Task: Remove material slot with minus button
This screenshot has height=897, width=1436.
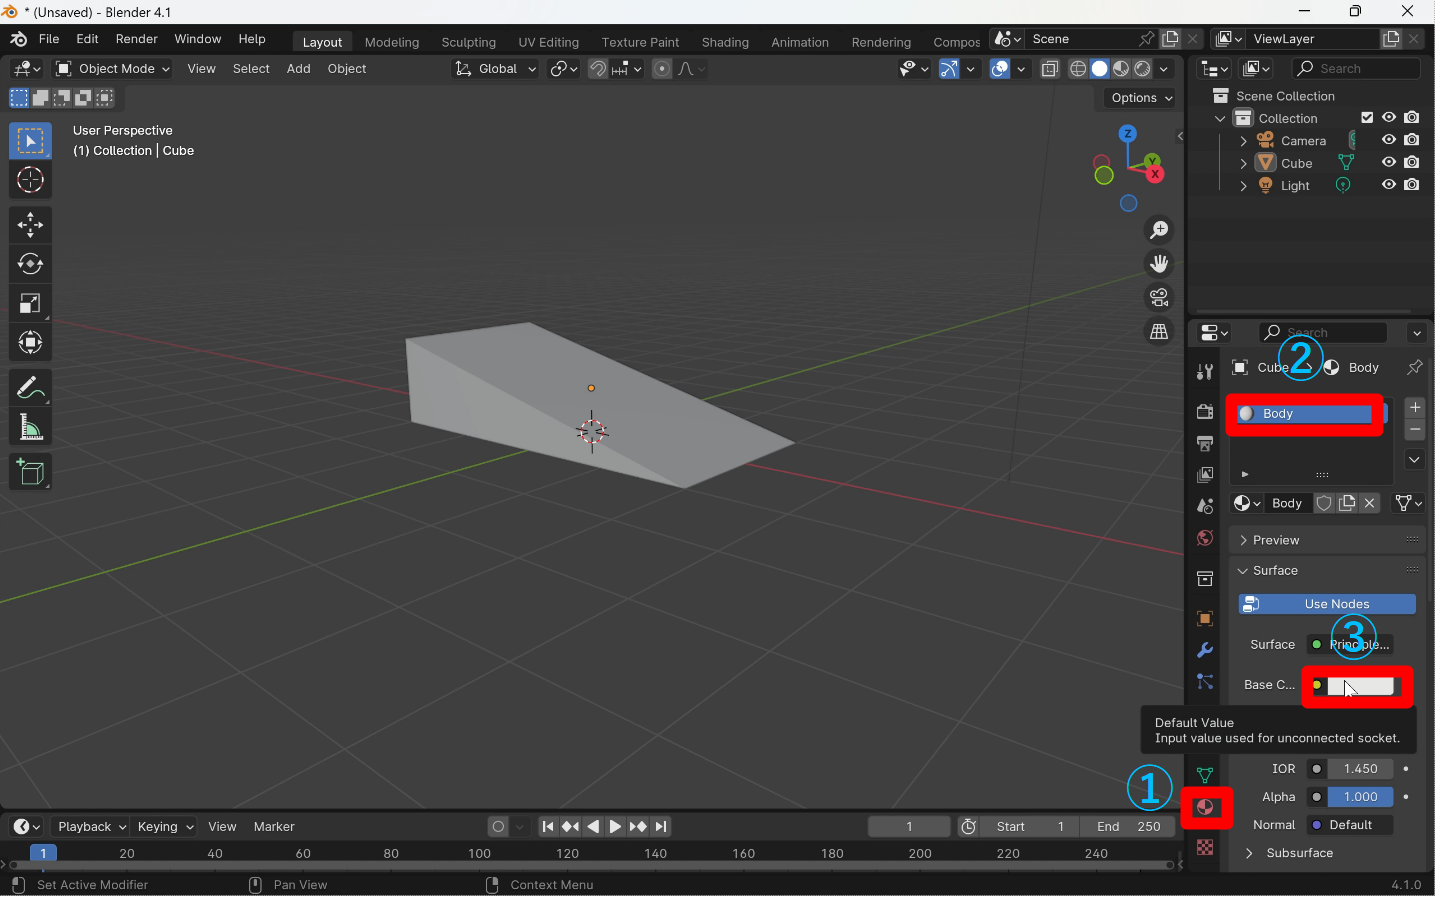Action: (x=1415, y=430)
